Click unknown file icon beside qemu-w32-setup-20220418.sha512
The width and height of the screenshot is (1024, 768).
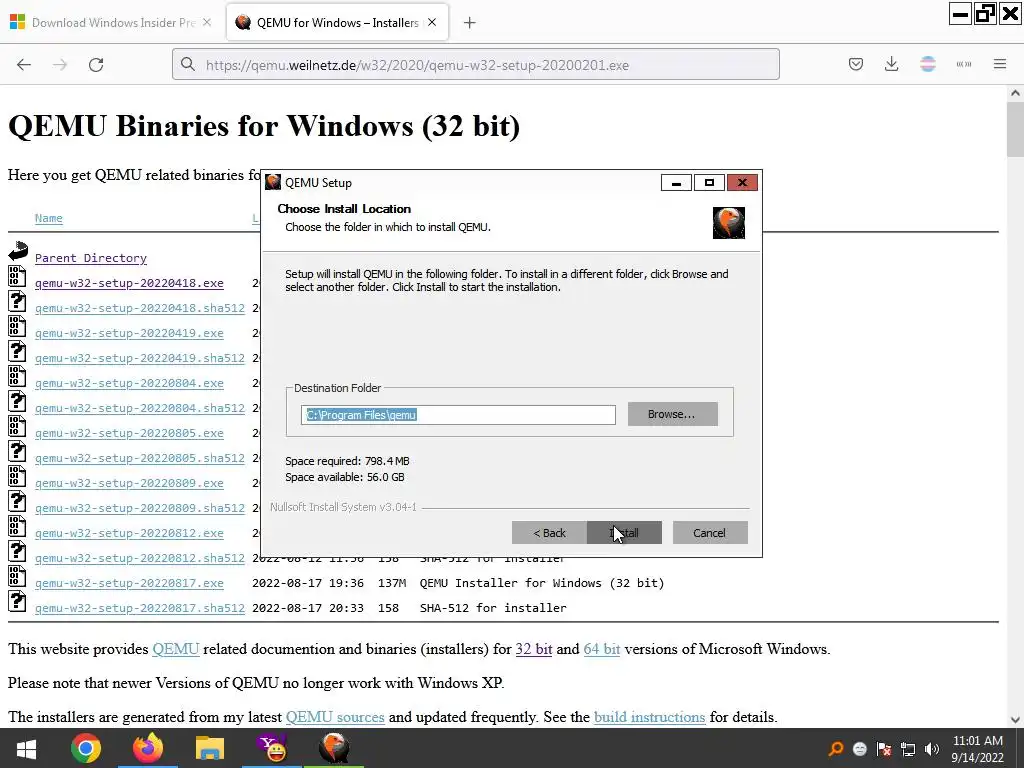click(18, 301)
